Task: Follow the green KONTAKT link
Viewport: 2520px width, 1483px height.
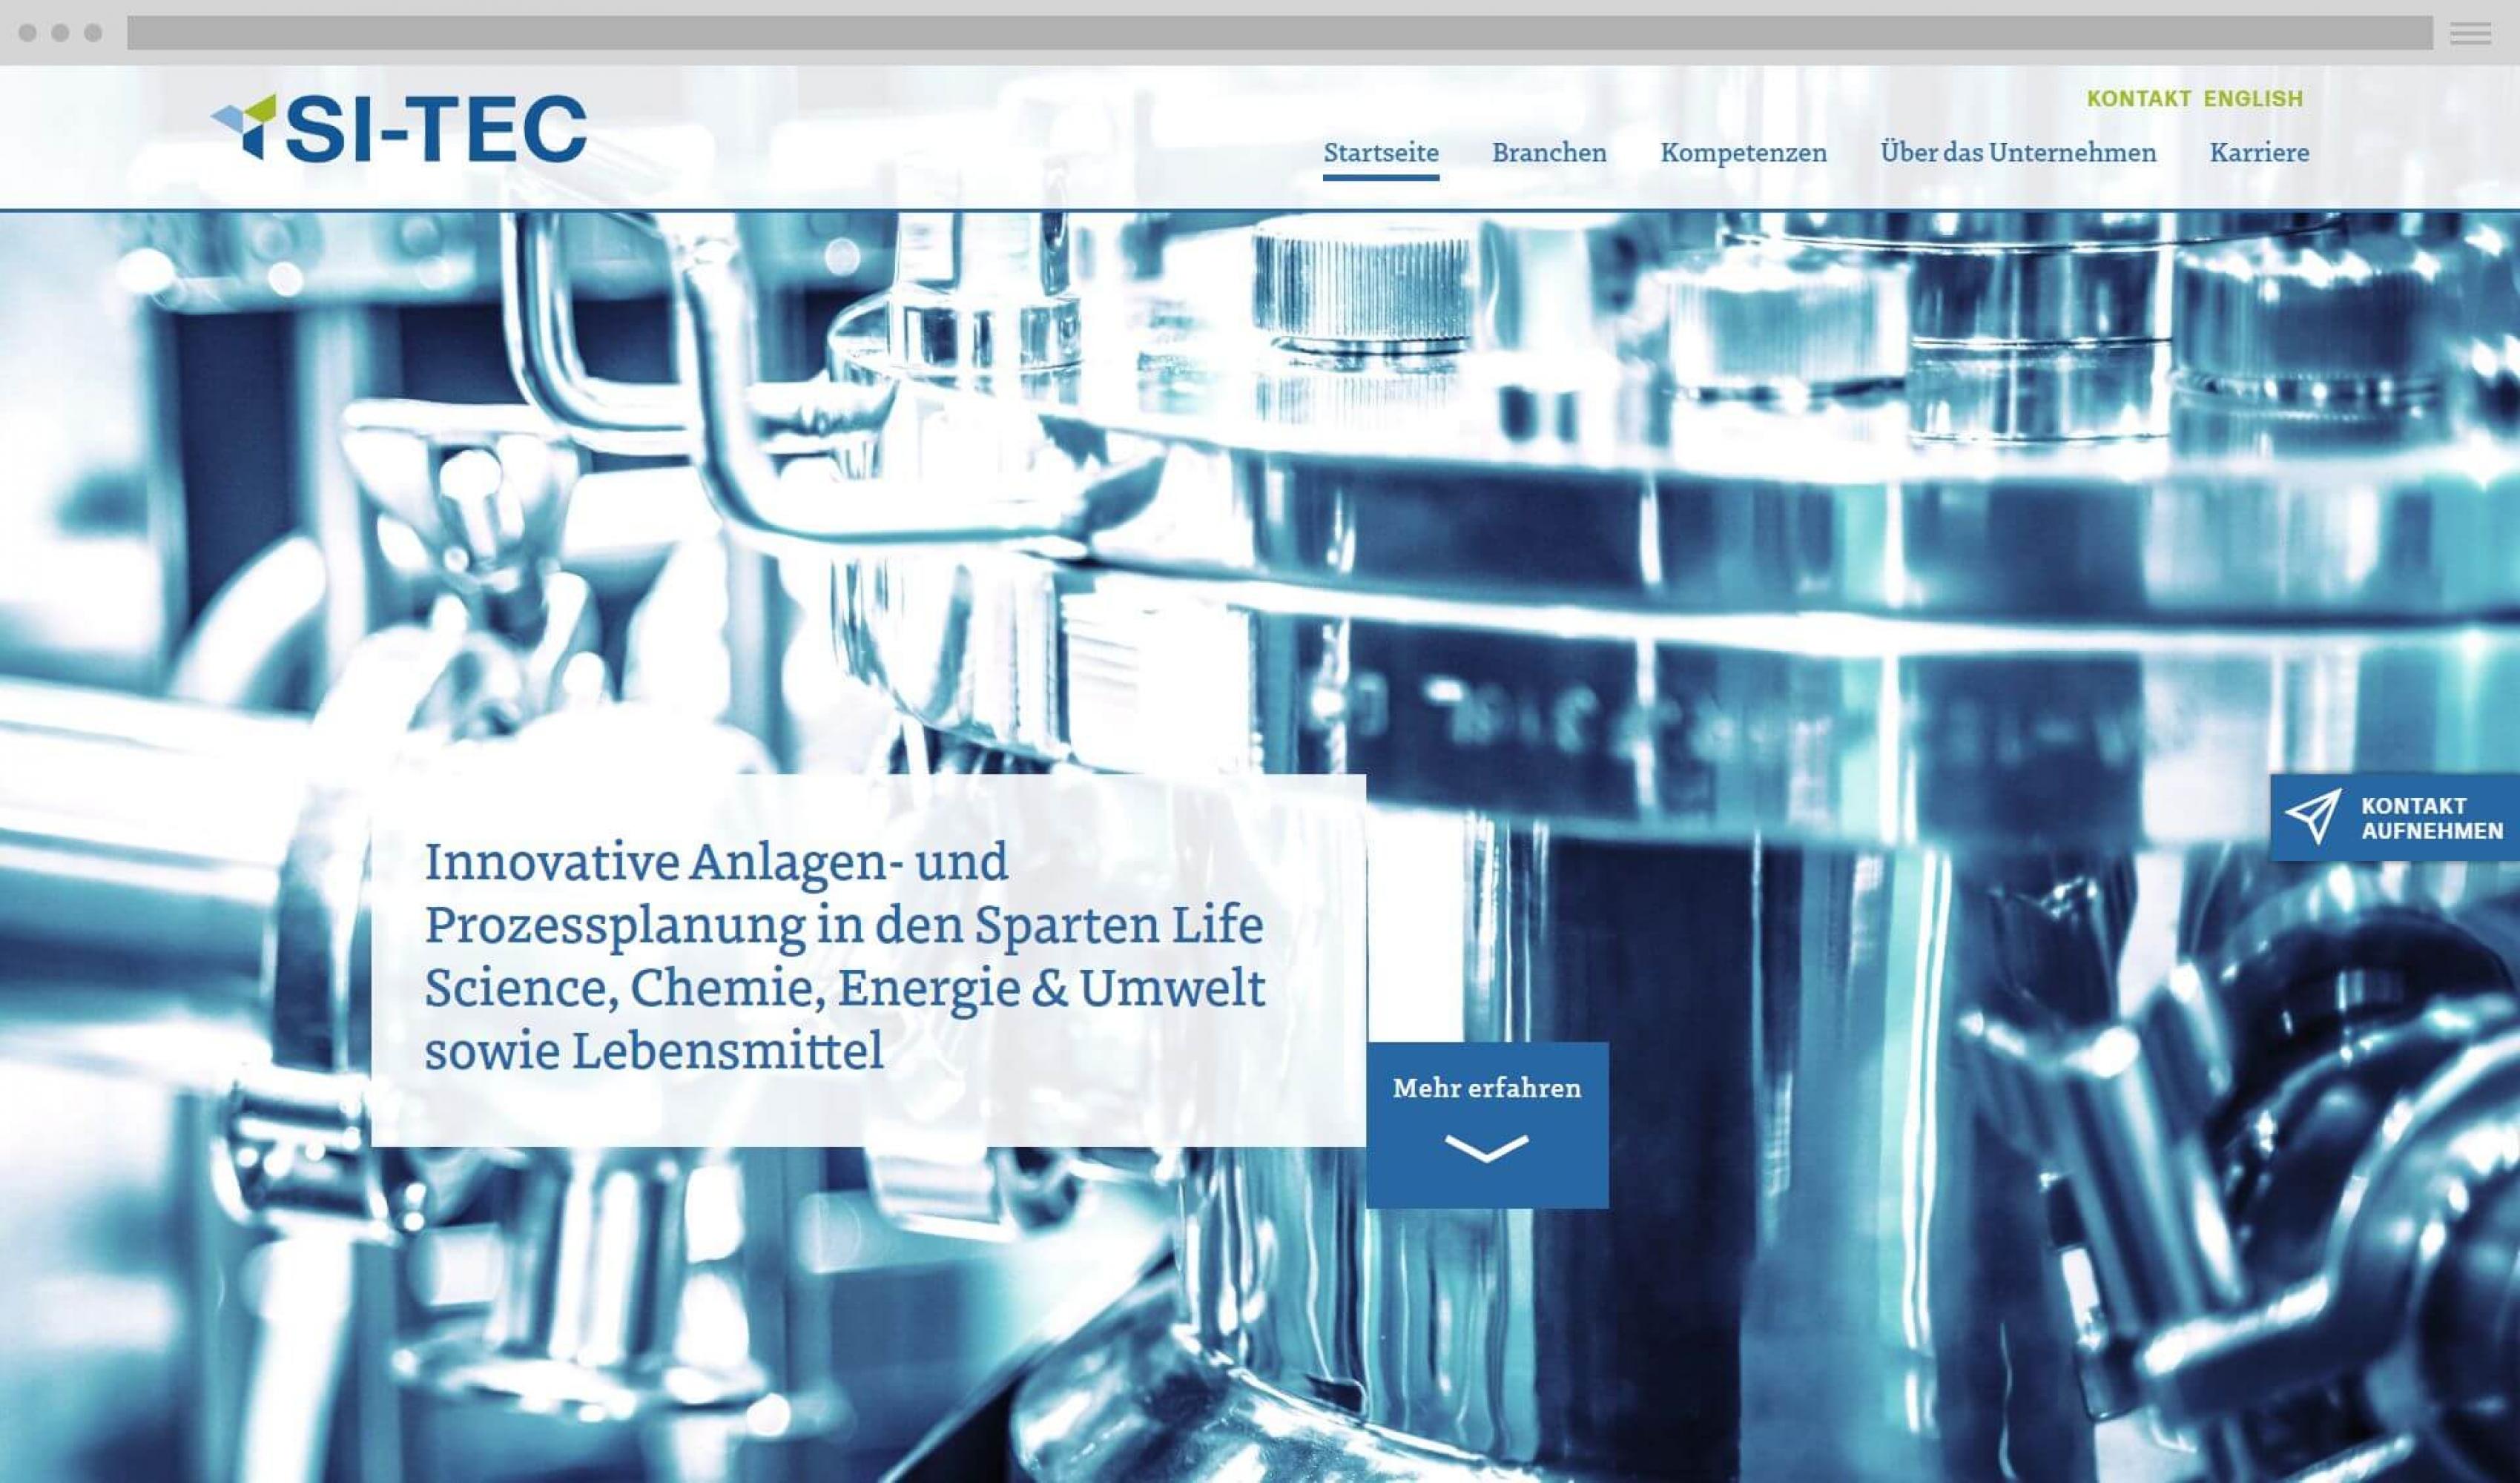Action: [2138, 99]
